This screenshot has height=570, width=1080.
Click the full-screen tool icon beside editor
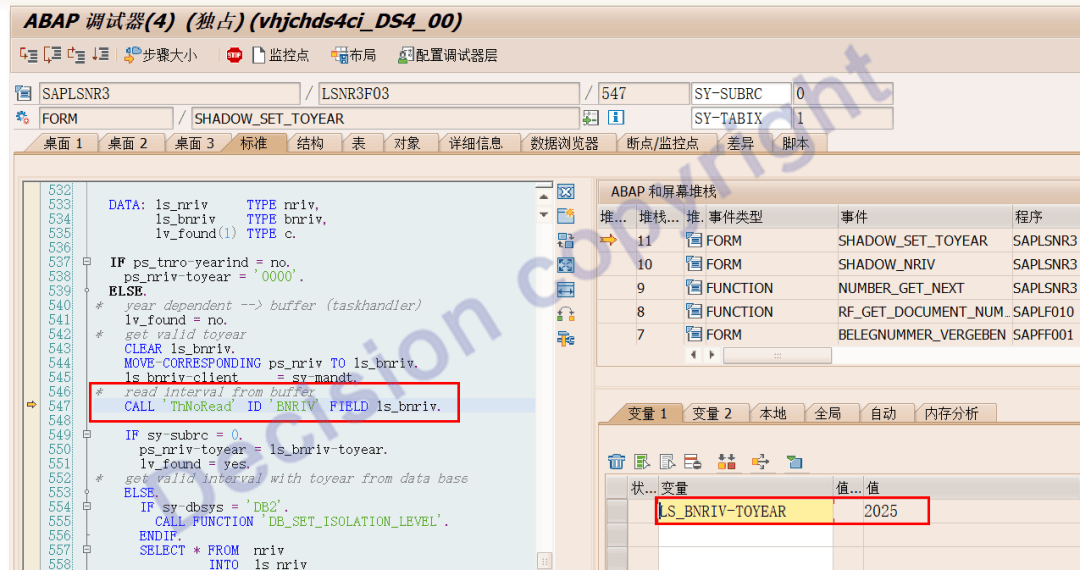[566, 265]
